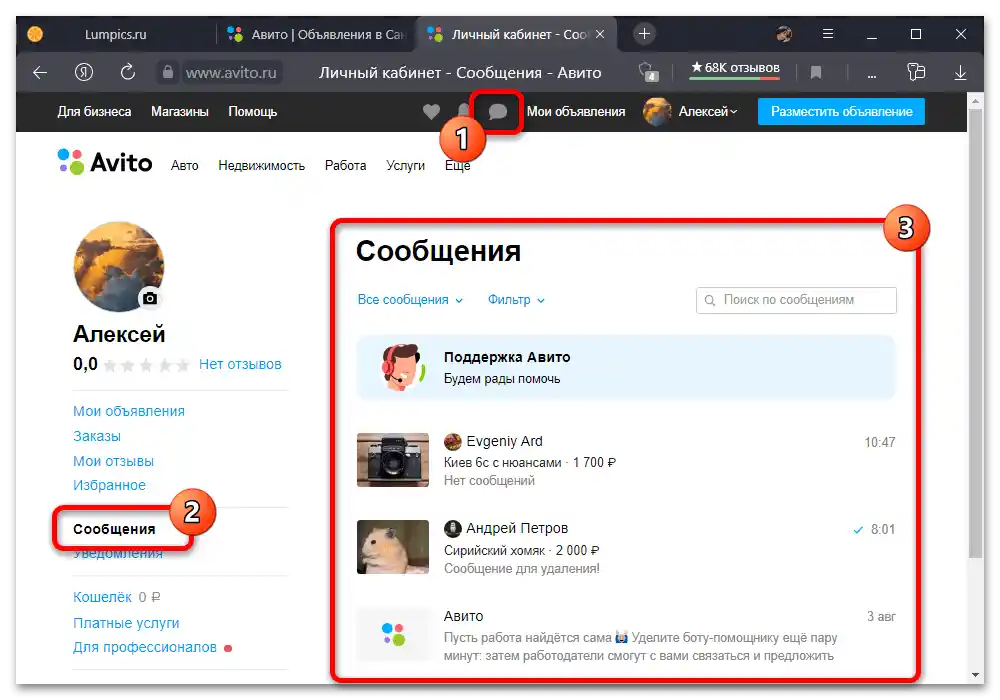Switch to the Lumpics.ru tab
This screenshot has width=1000, height=700.
pos(115,34)
